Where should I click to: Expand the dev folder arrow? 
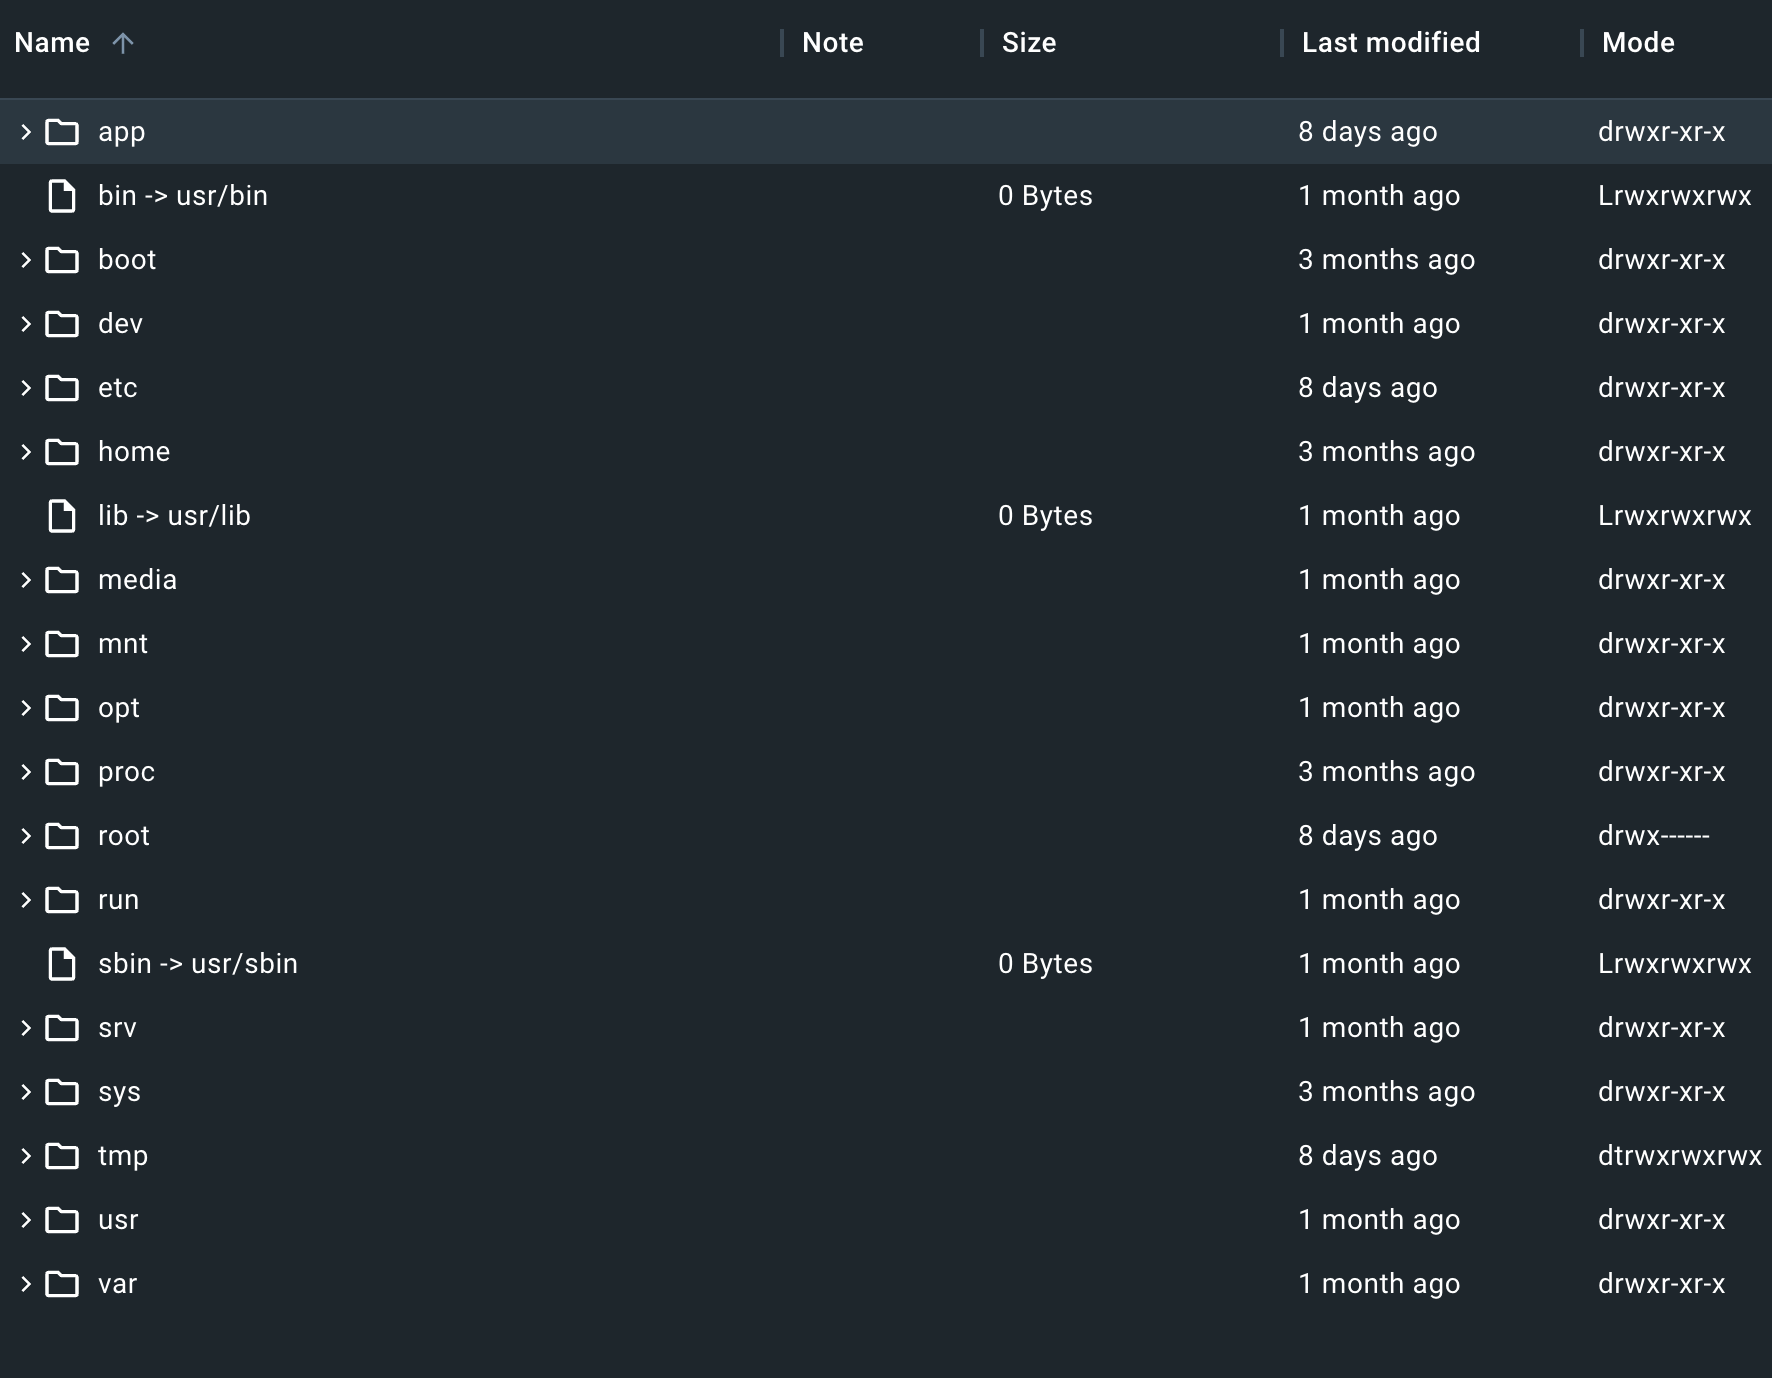pos(26,324)
